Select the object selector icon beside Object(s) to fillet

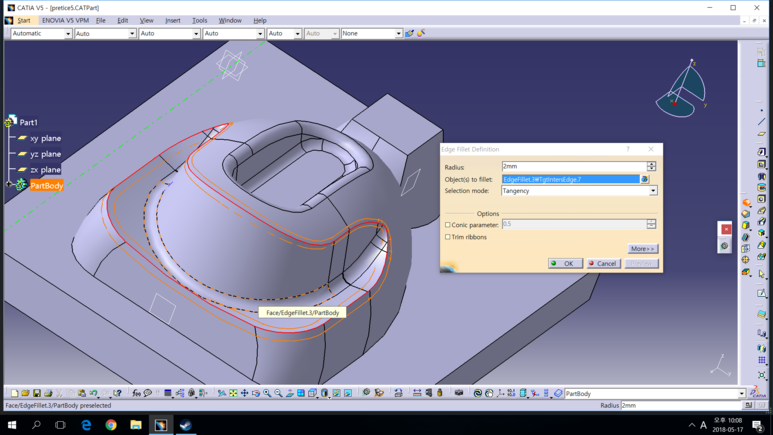644,179
